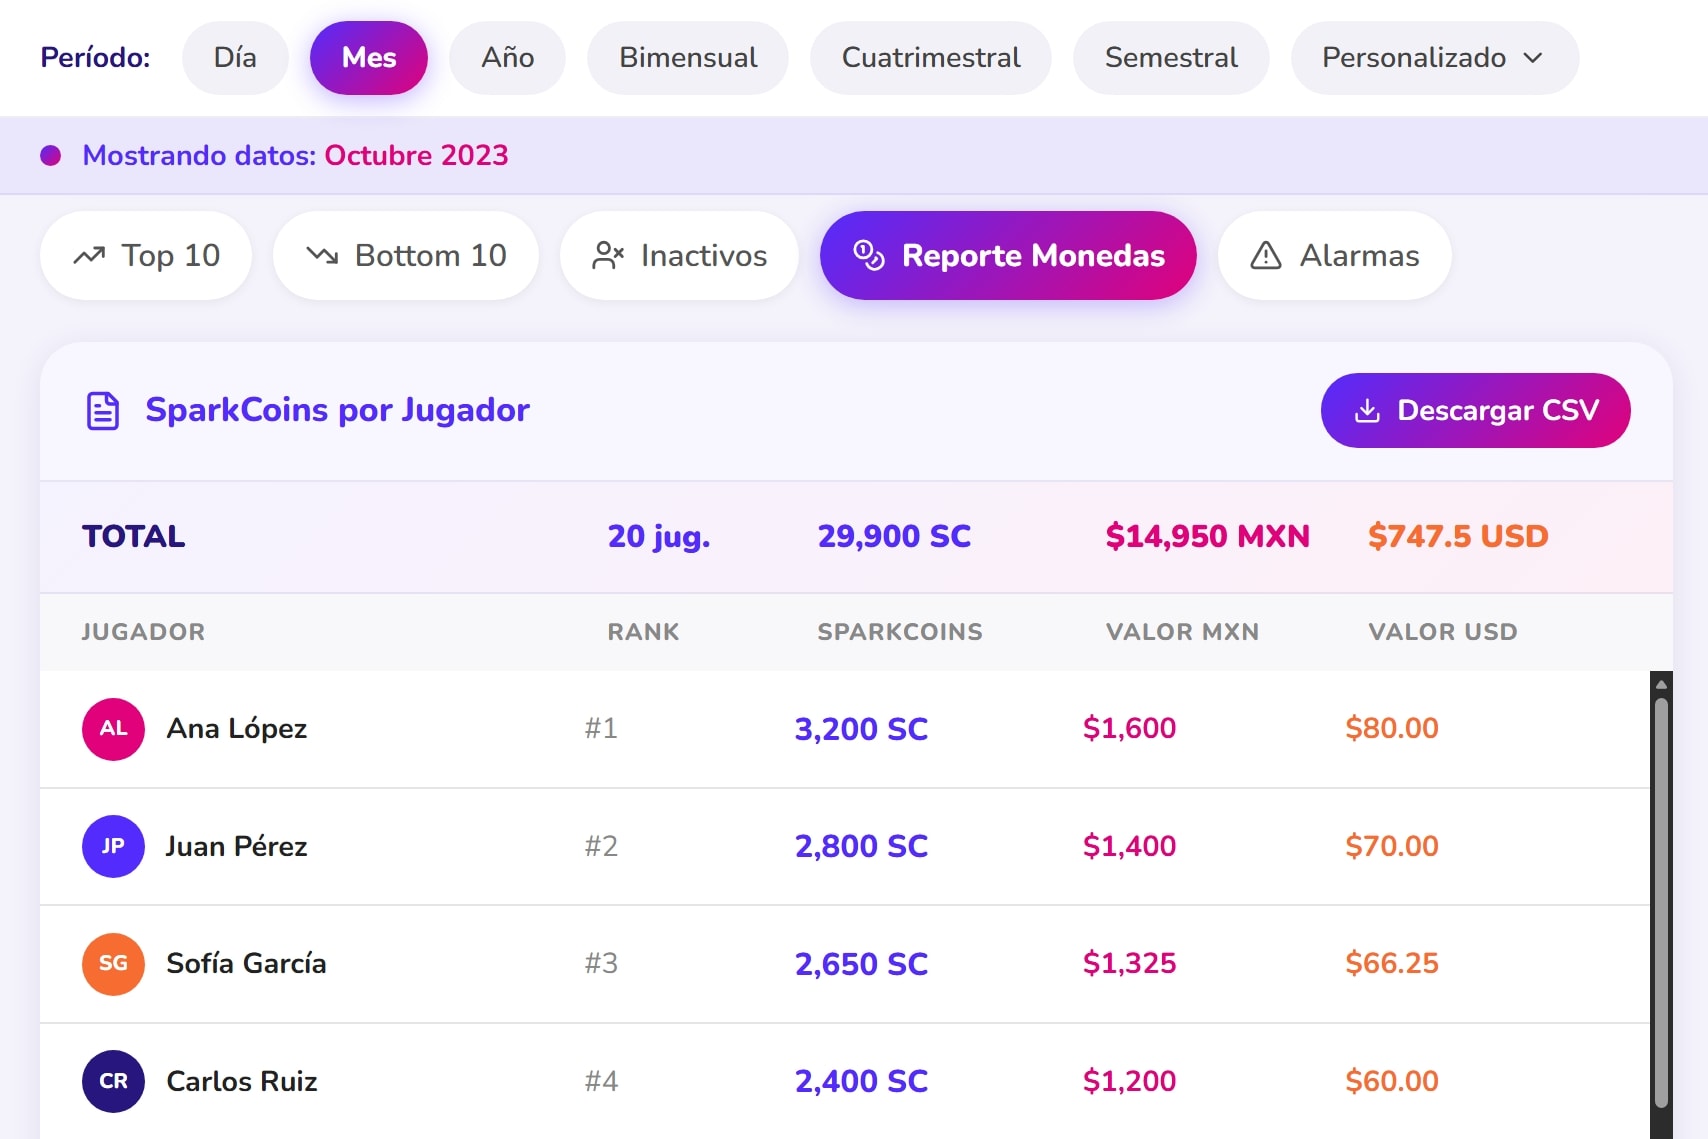Click the scrollbar up arrow
Viewport: 1708px width, 1139px height.
point(1661,685)
